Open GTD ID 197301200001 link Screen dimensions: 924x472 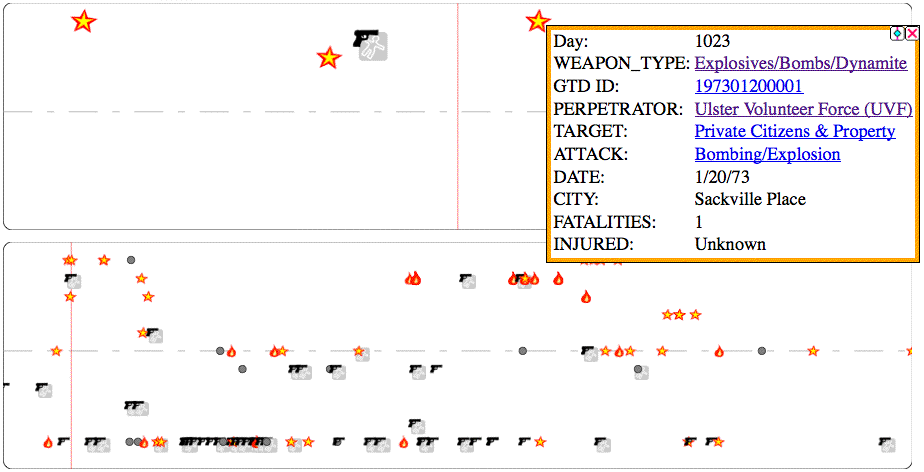coord(748,86)
